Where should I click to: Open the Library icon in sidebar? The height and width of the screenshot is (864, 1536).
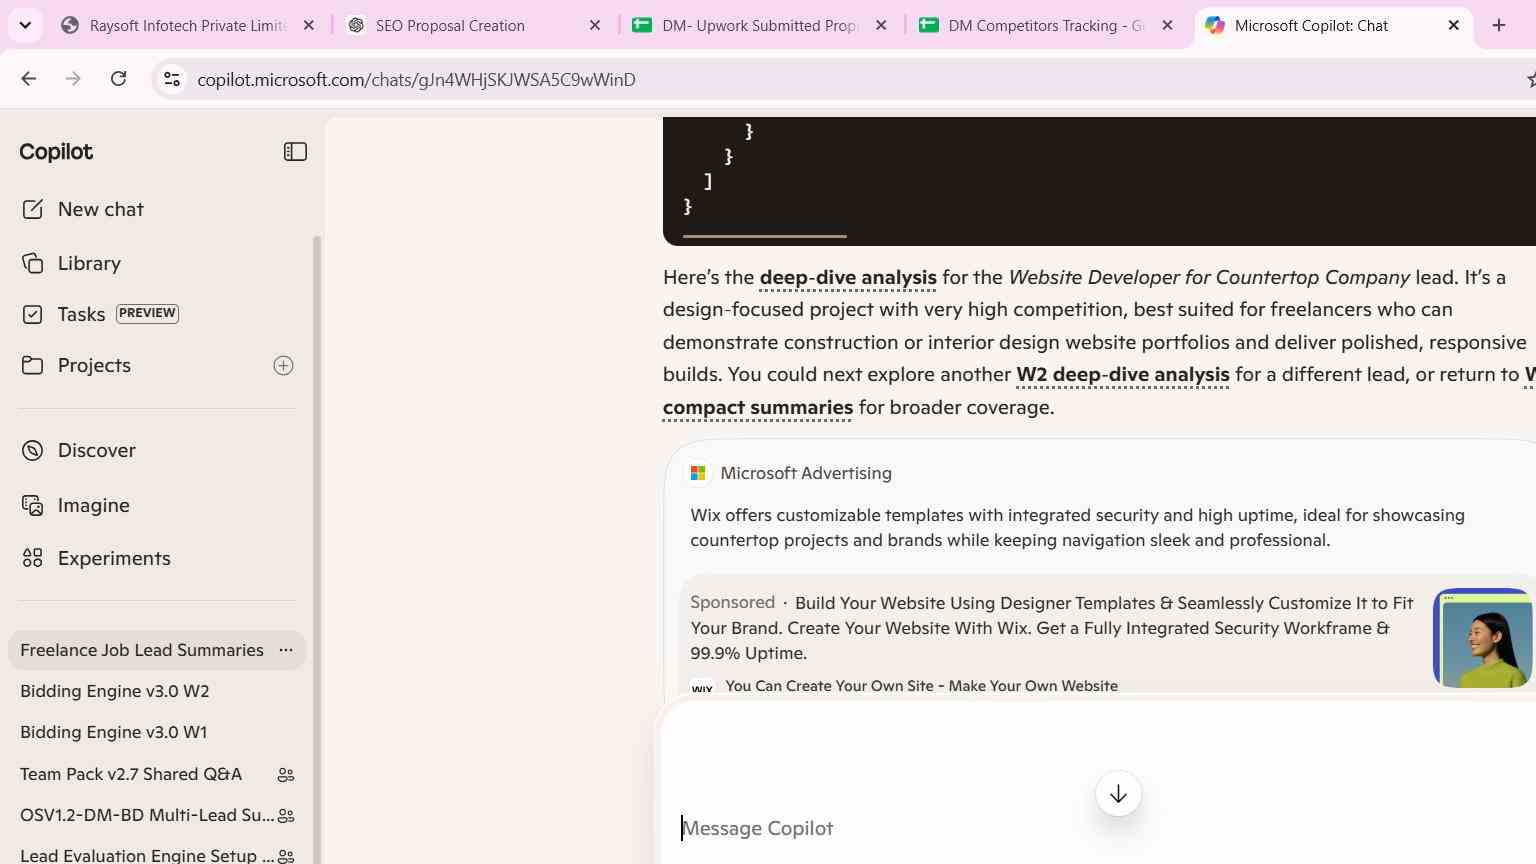pos(33,263)
